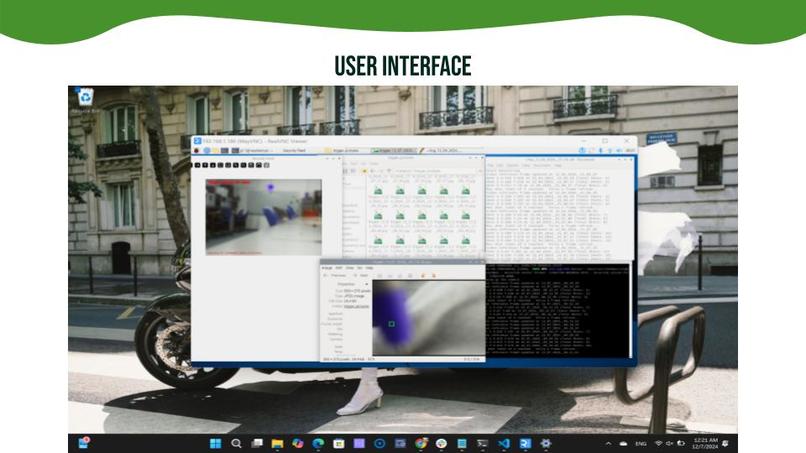Open the notification bell icon
The image size is (806, 453).
[725, 443]
